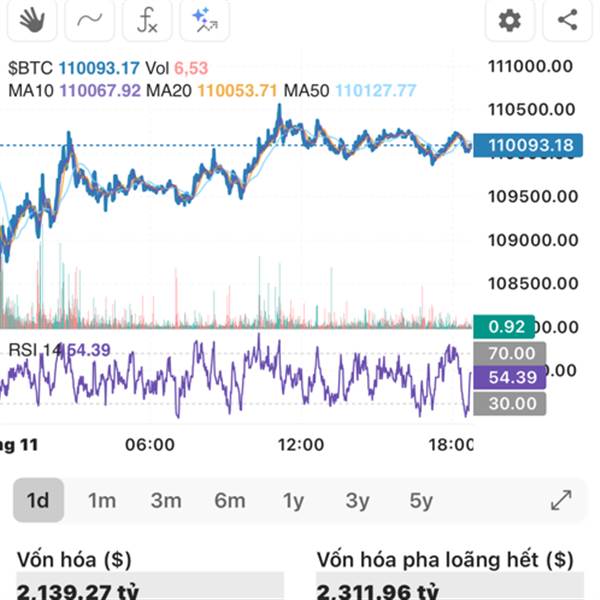The image size is (600, 600).
Task: Open the fx indicators menu
Action: coord(147,19)
